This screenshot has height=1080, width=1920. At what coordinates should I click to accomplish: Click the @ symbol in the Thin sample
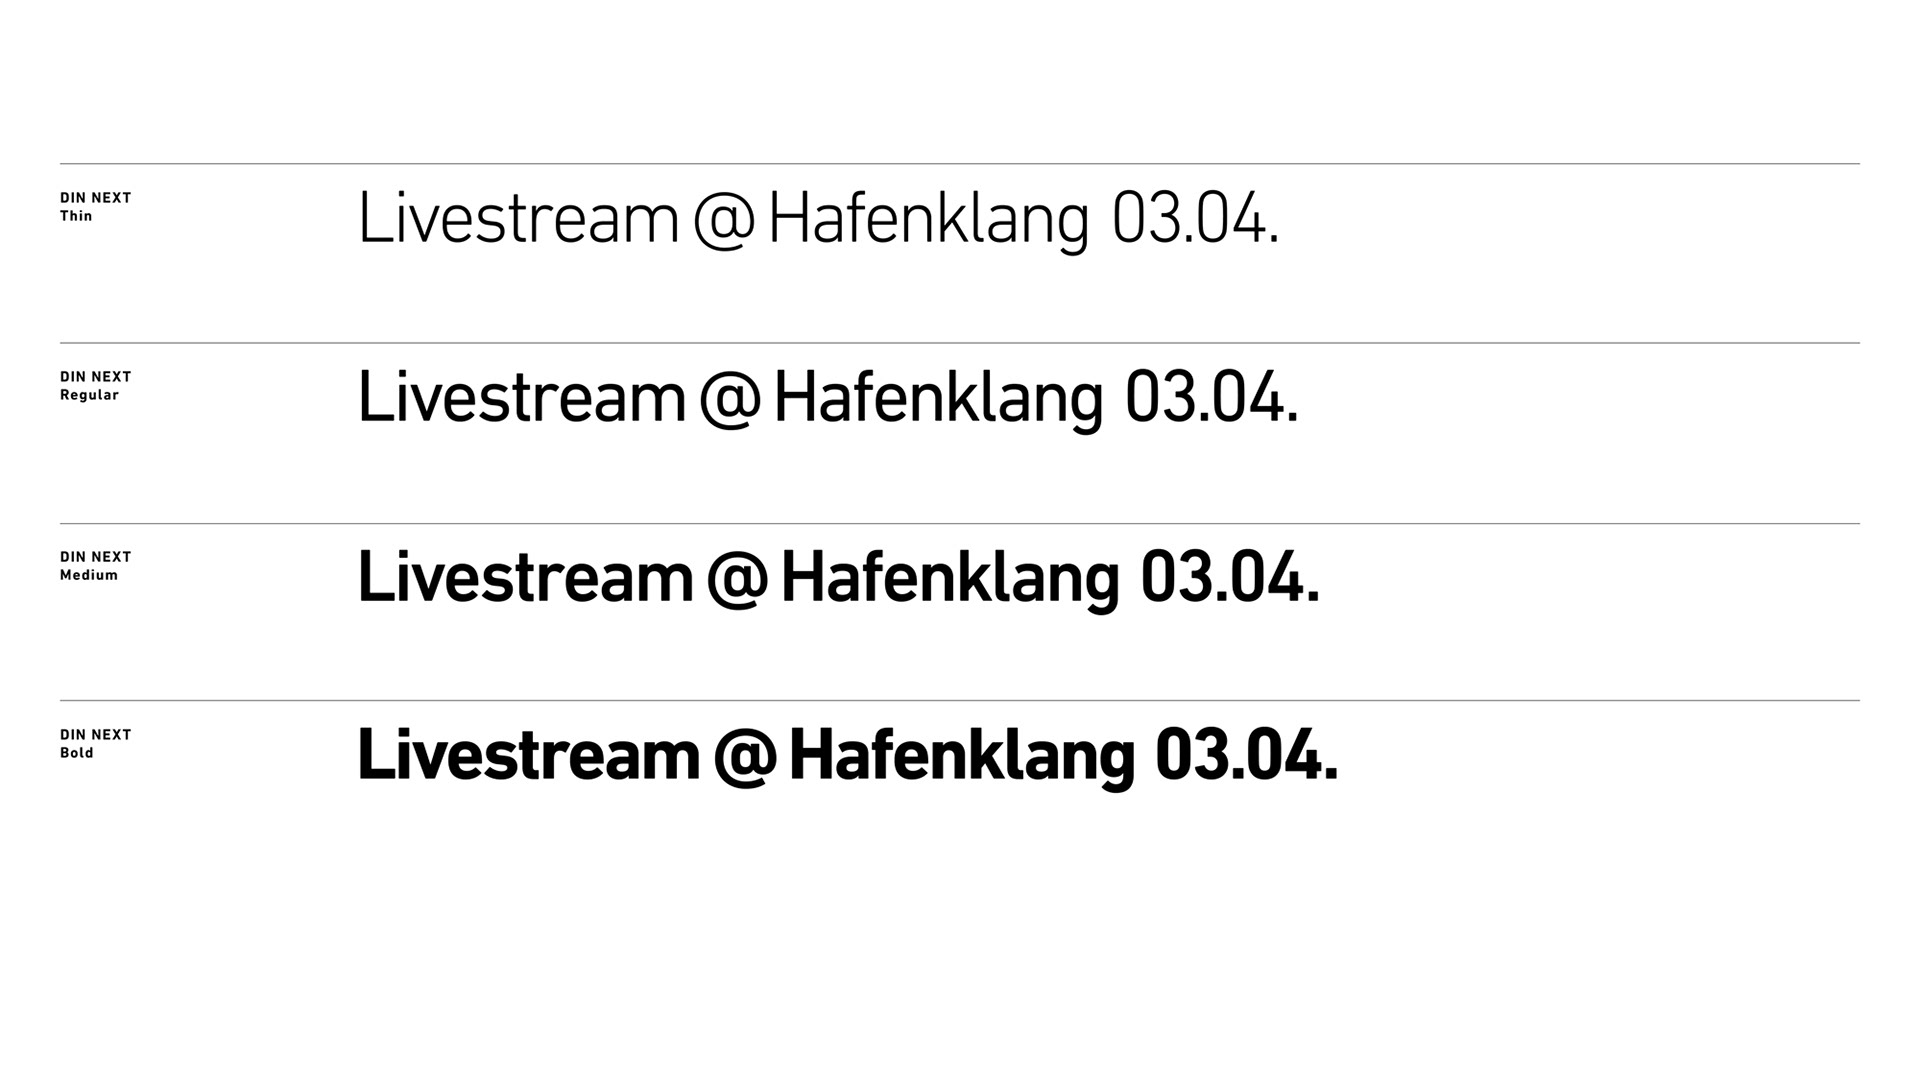(x=723, y=221)
